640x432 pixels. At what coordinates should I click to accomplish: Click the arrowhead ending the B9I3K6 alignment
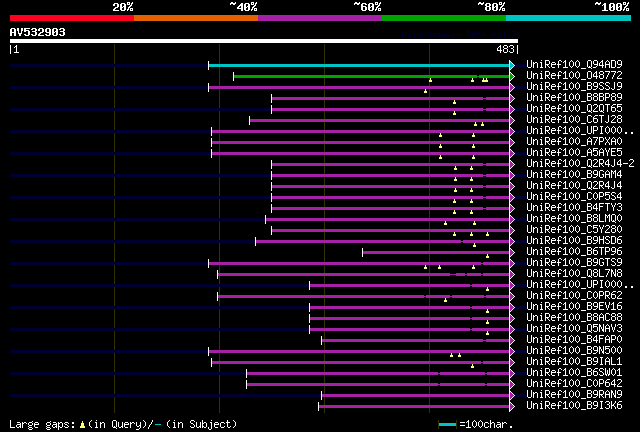512,406
